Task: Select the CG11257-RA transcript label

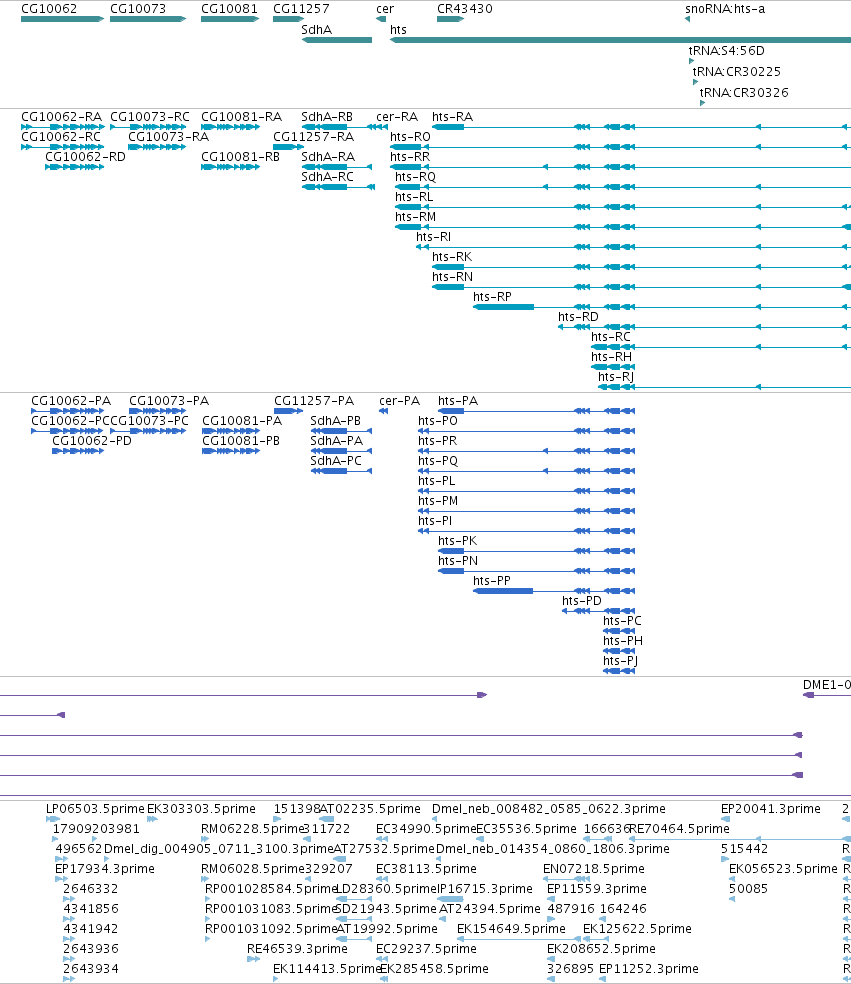Action: tap(314, 137)
